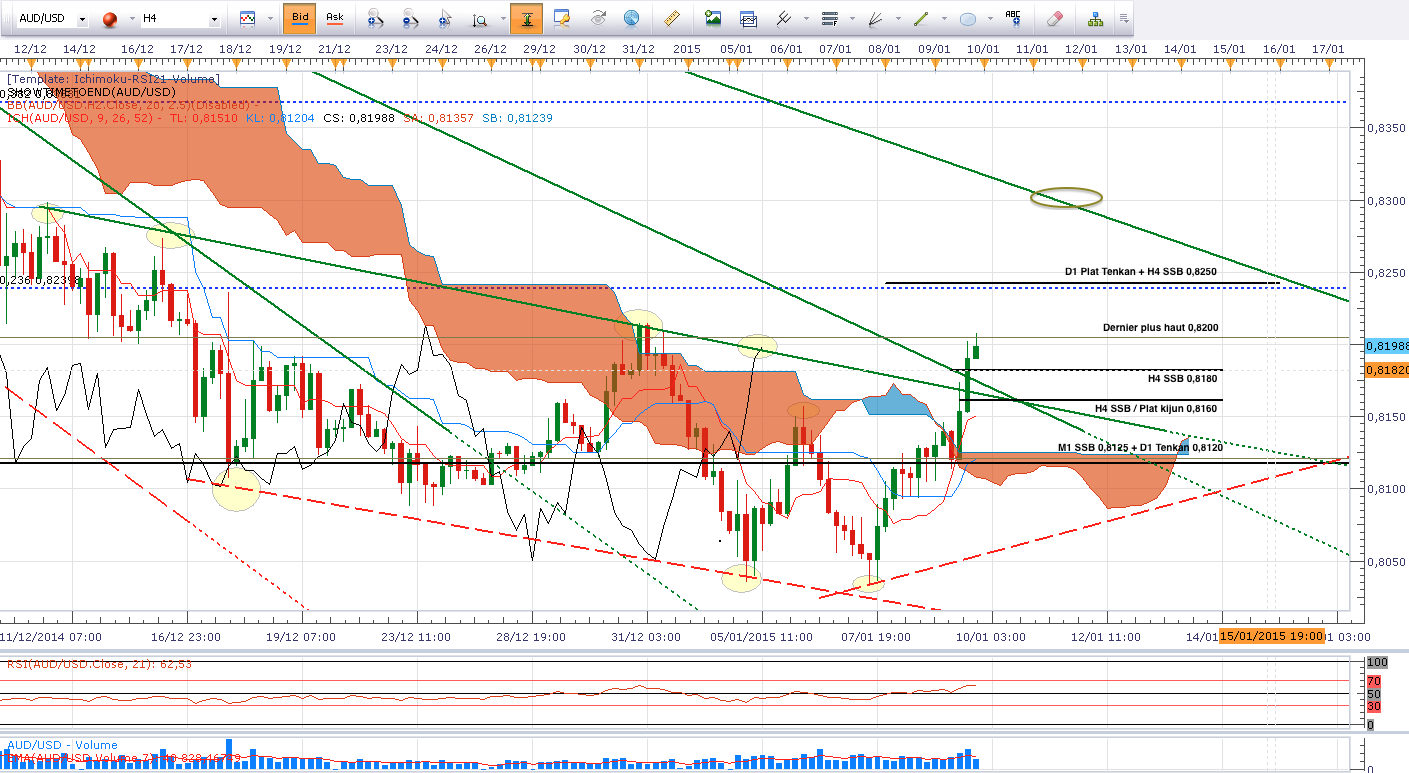The width and height of the screenshot is (1409, 773).
Task: Select the ellipse shape drawing tool
Action: point(968,18)
